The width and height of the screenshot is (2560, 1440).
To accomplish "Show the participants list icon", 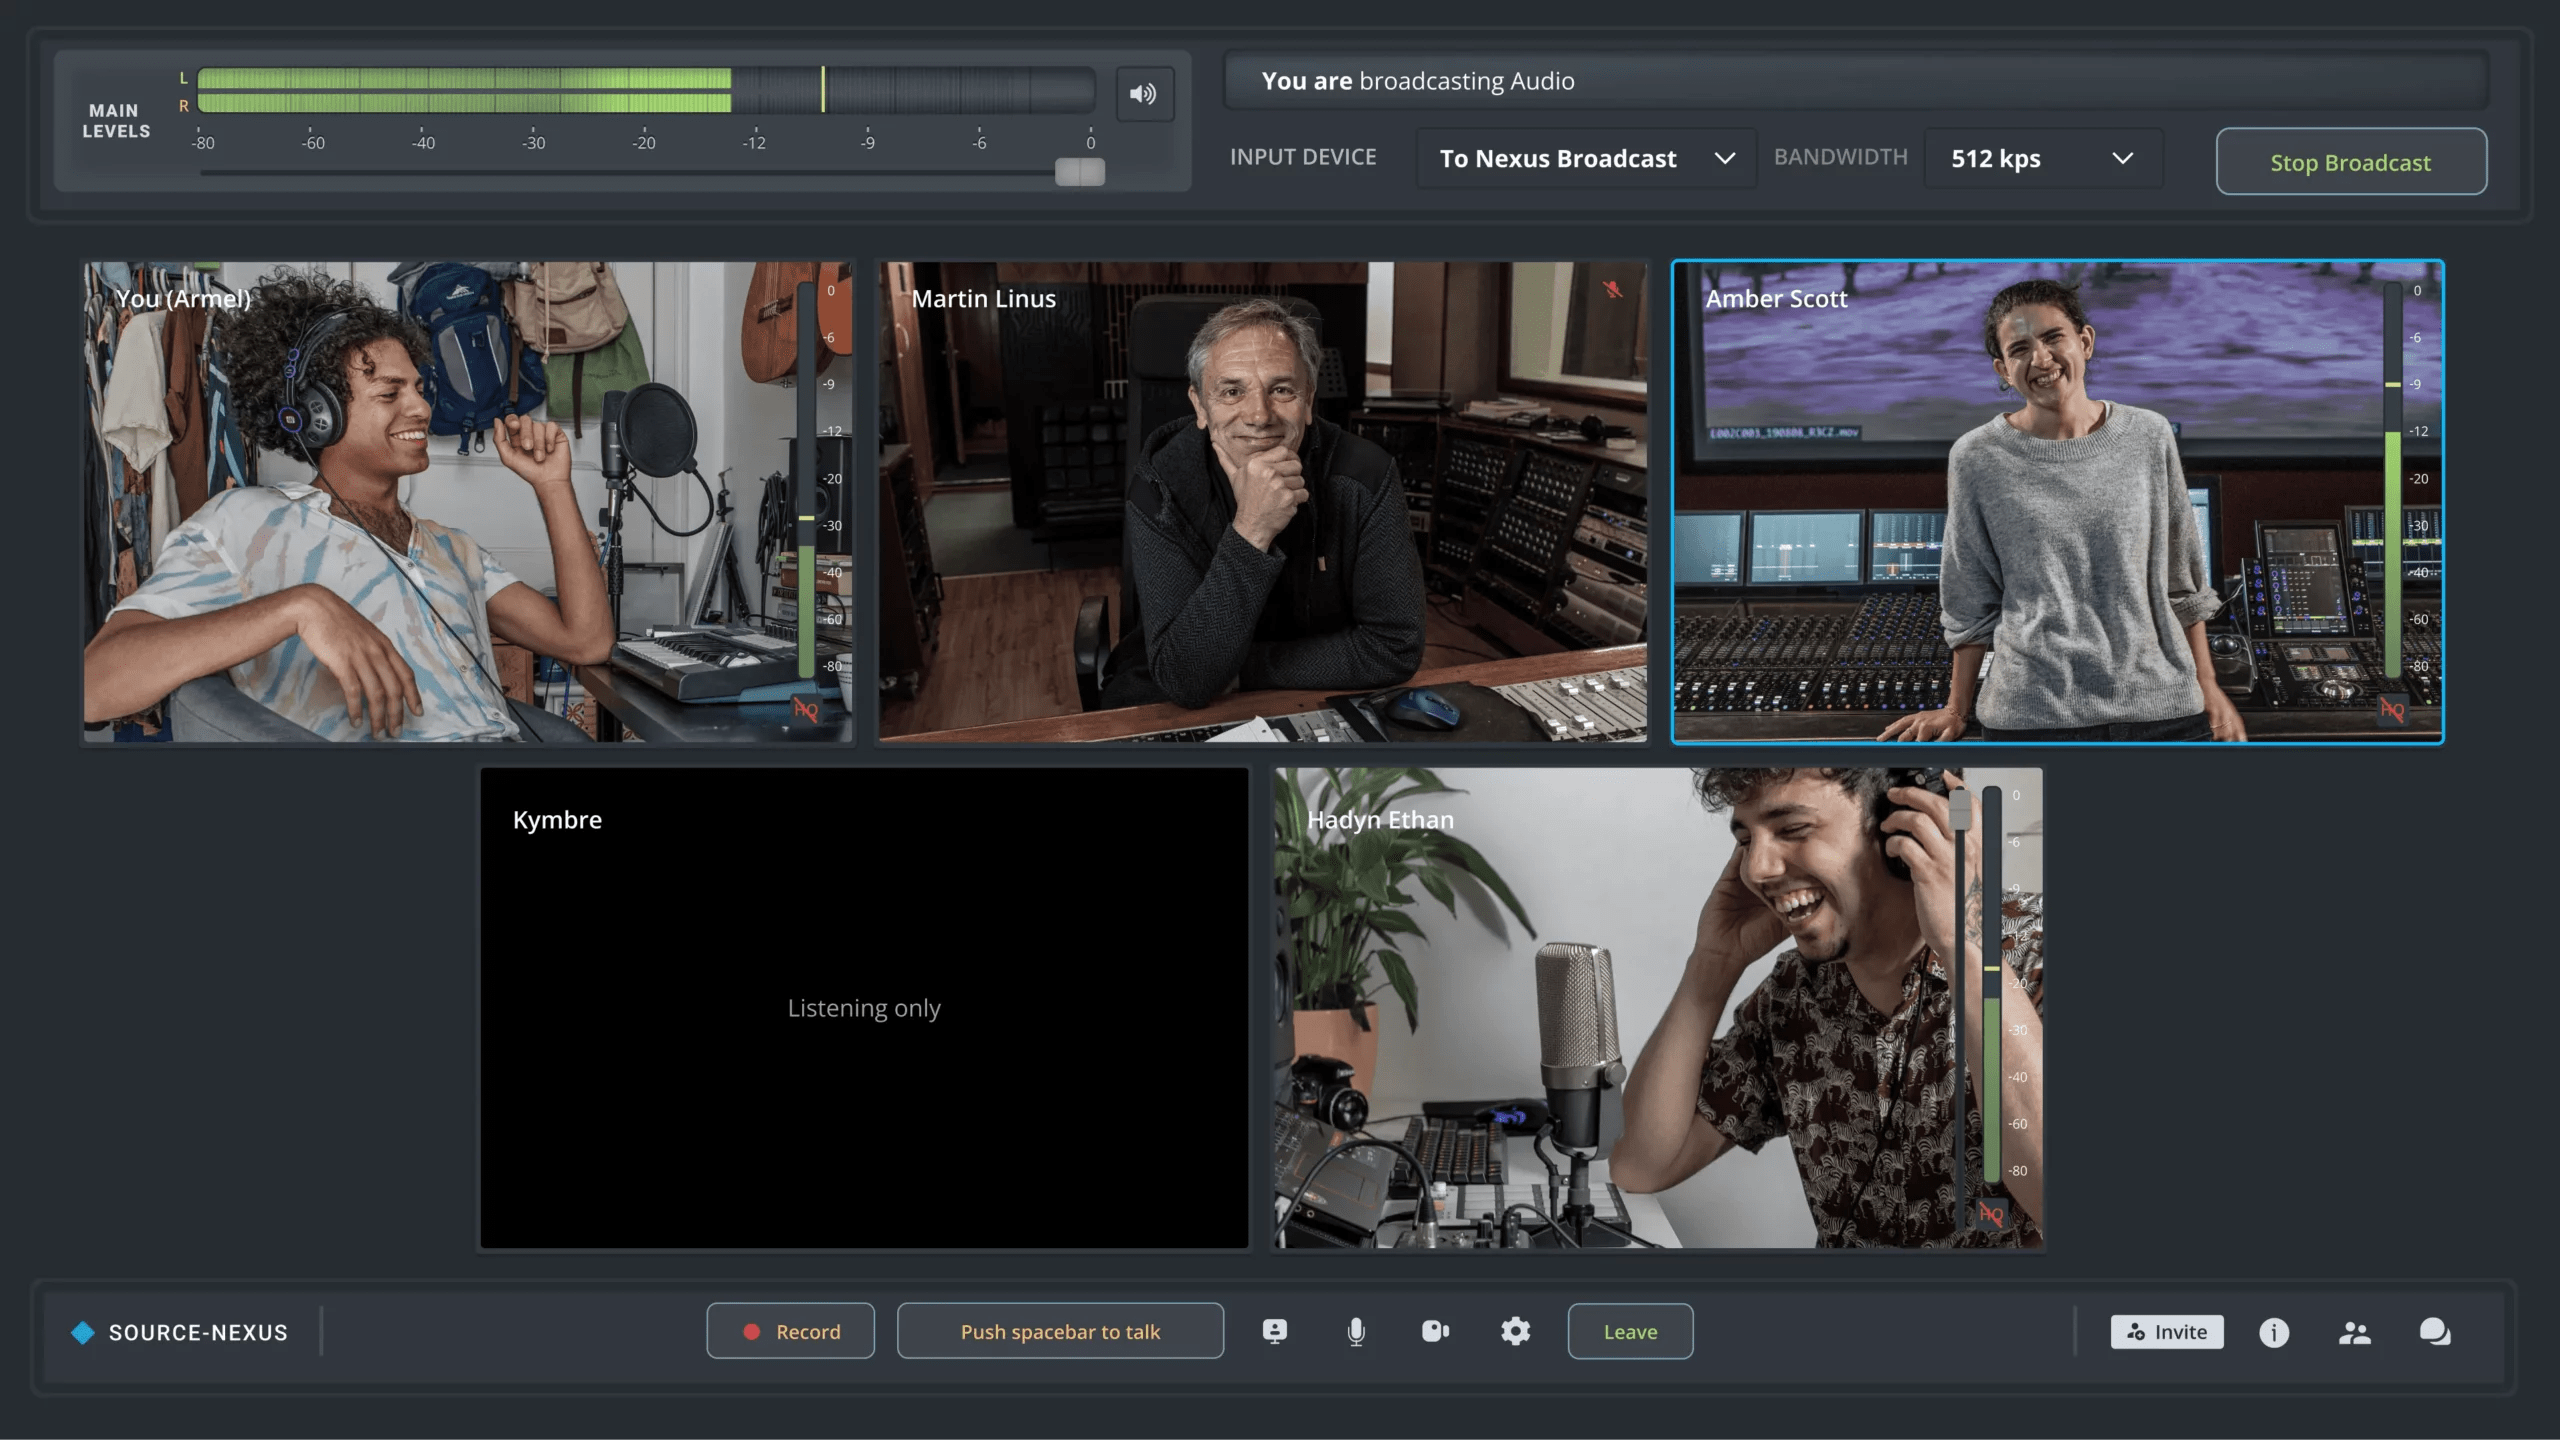I will (x=2354, y=1332).
